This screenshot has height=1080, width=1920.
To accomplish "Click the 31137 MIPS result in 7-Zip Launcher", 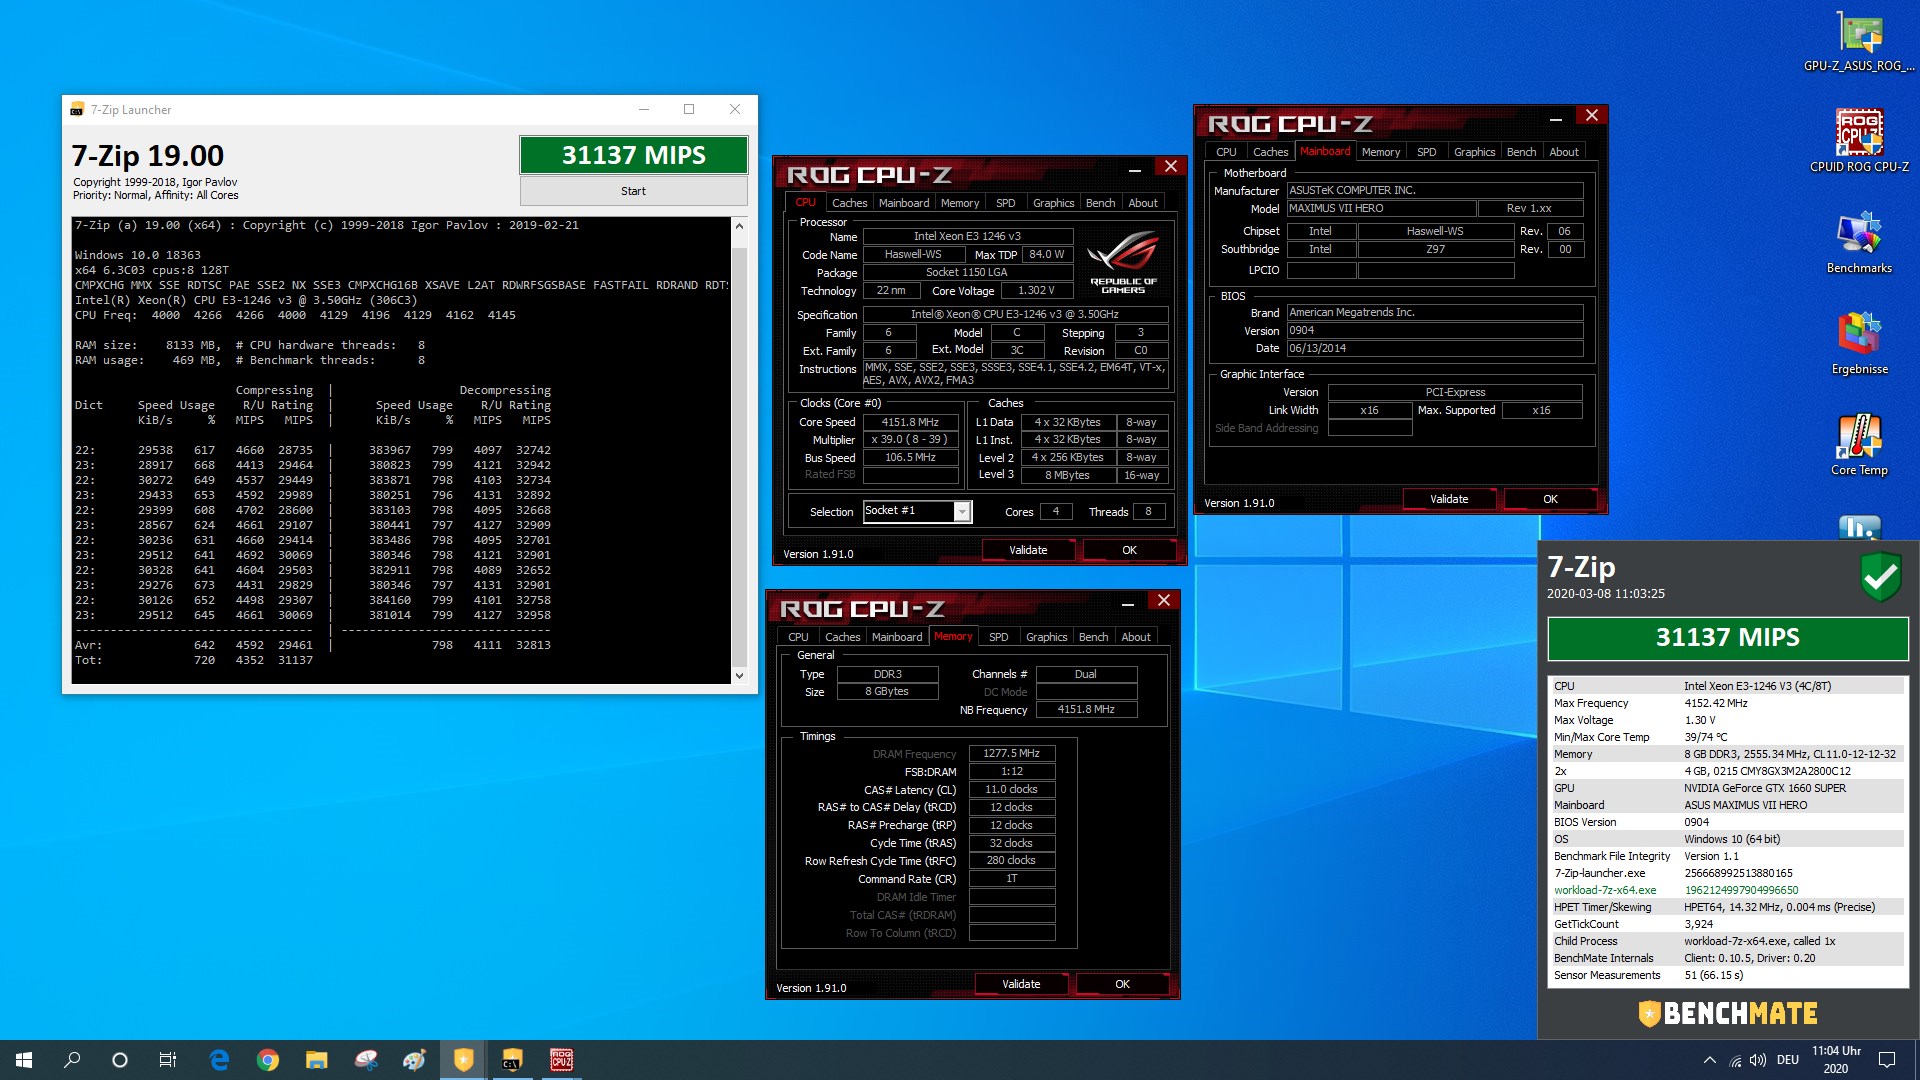I will pyautogui.click(x=633, y=155).
